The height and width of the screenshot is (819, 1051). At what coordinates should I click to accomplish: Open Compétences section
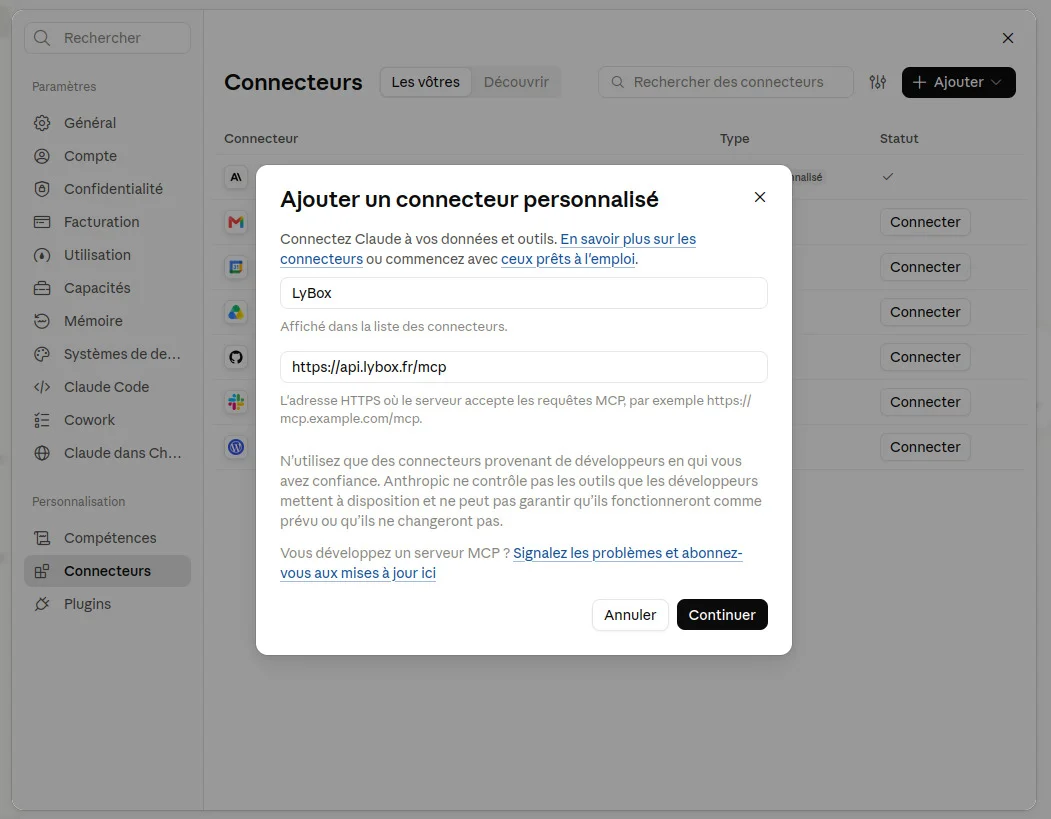pyautogui.click(x=107, y=538)
